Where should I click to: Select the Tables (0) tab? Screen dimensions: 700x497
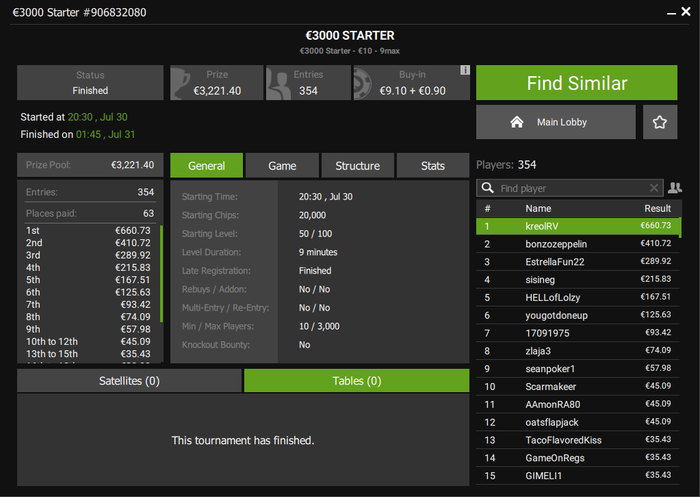357,381
